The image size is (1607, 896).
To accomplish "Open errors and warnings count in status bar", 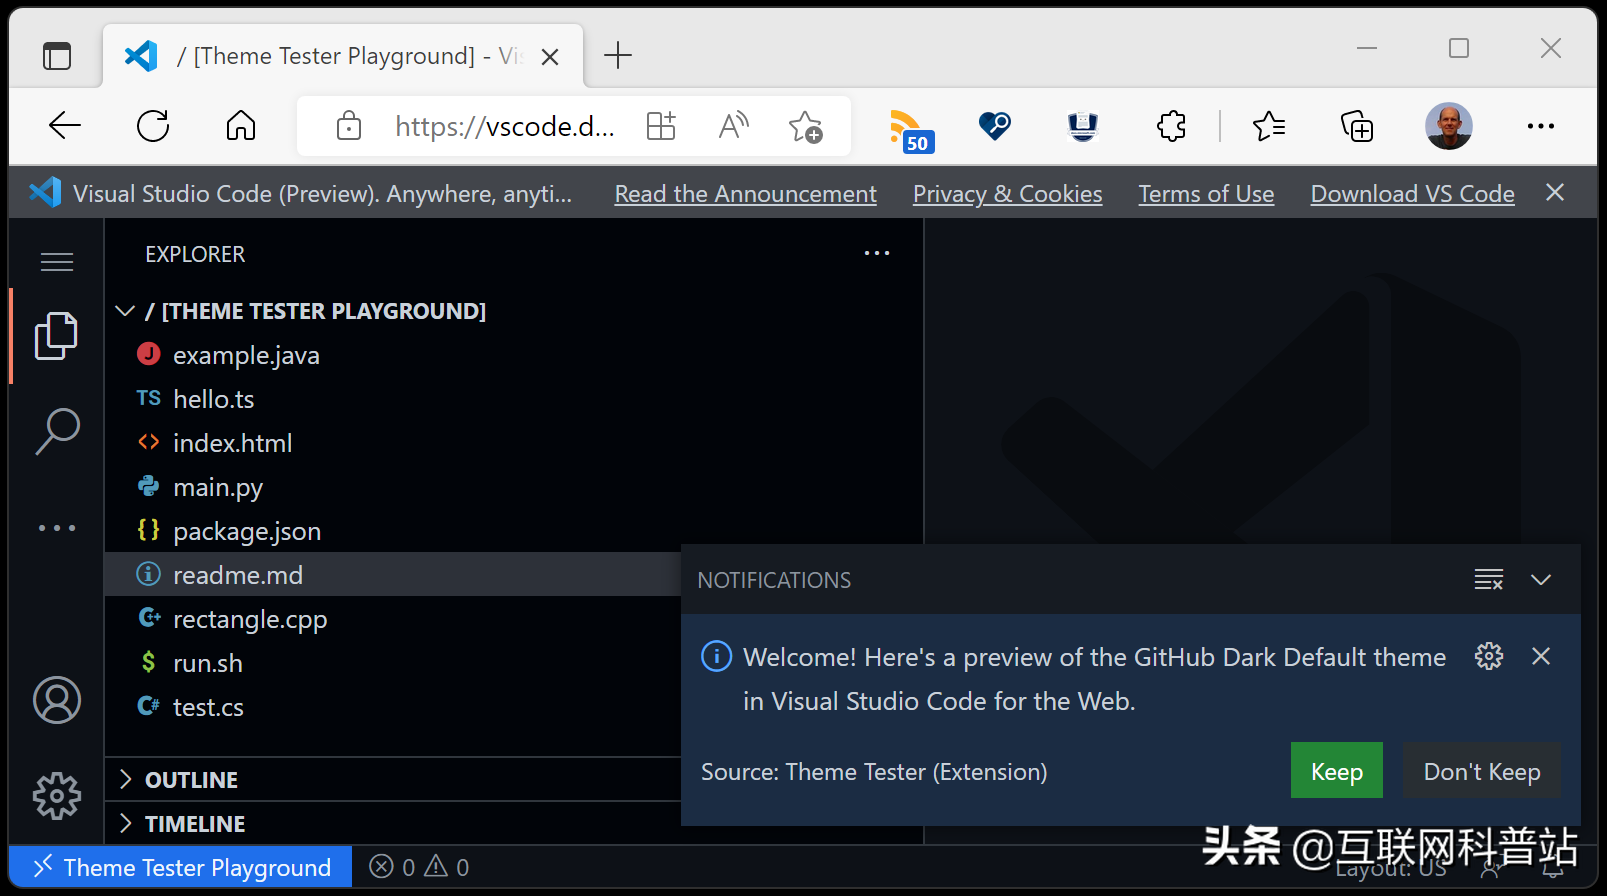I will point(419,866).
